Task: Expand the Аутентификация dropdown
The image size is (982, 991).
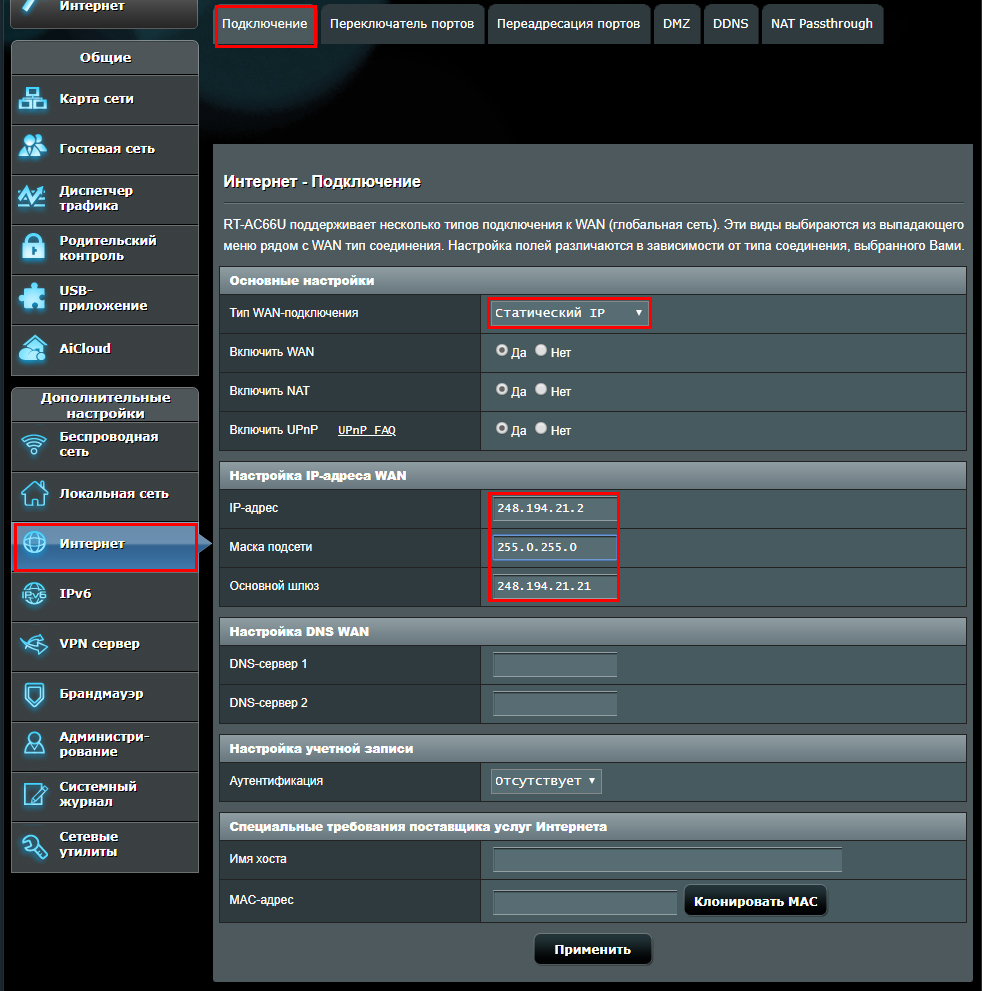Action: (x=546, y=781)
